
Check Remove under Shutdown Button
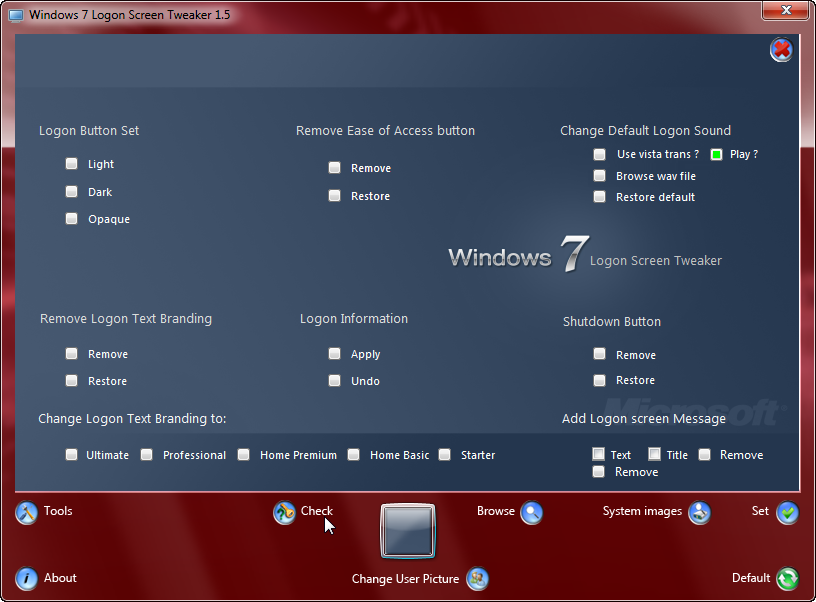(x=599, y=354)
